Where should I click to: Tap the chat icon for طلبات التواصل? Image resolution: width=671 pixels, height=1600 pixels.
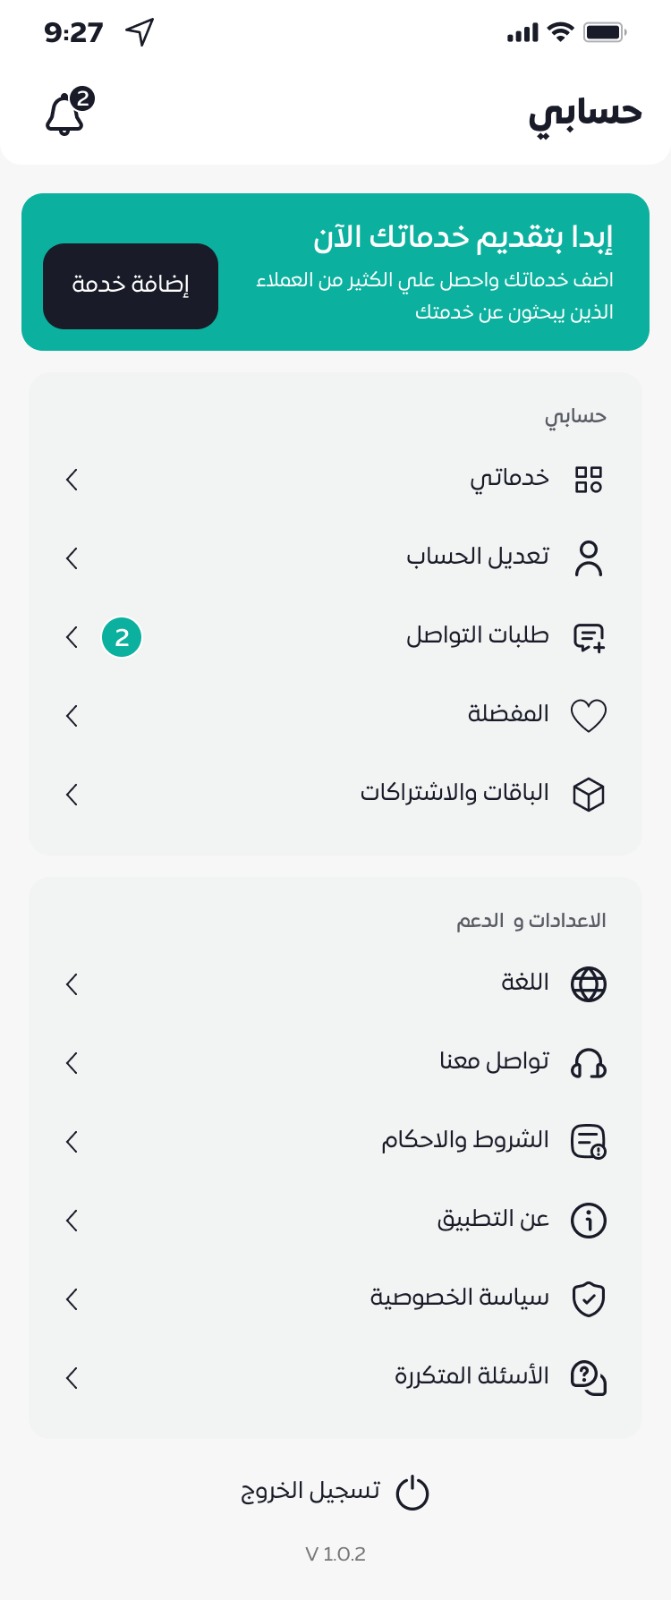click(x=588, y=637)
